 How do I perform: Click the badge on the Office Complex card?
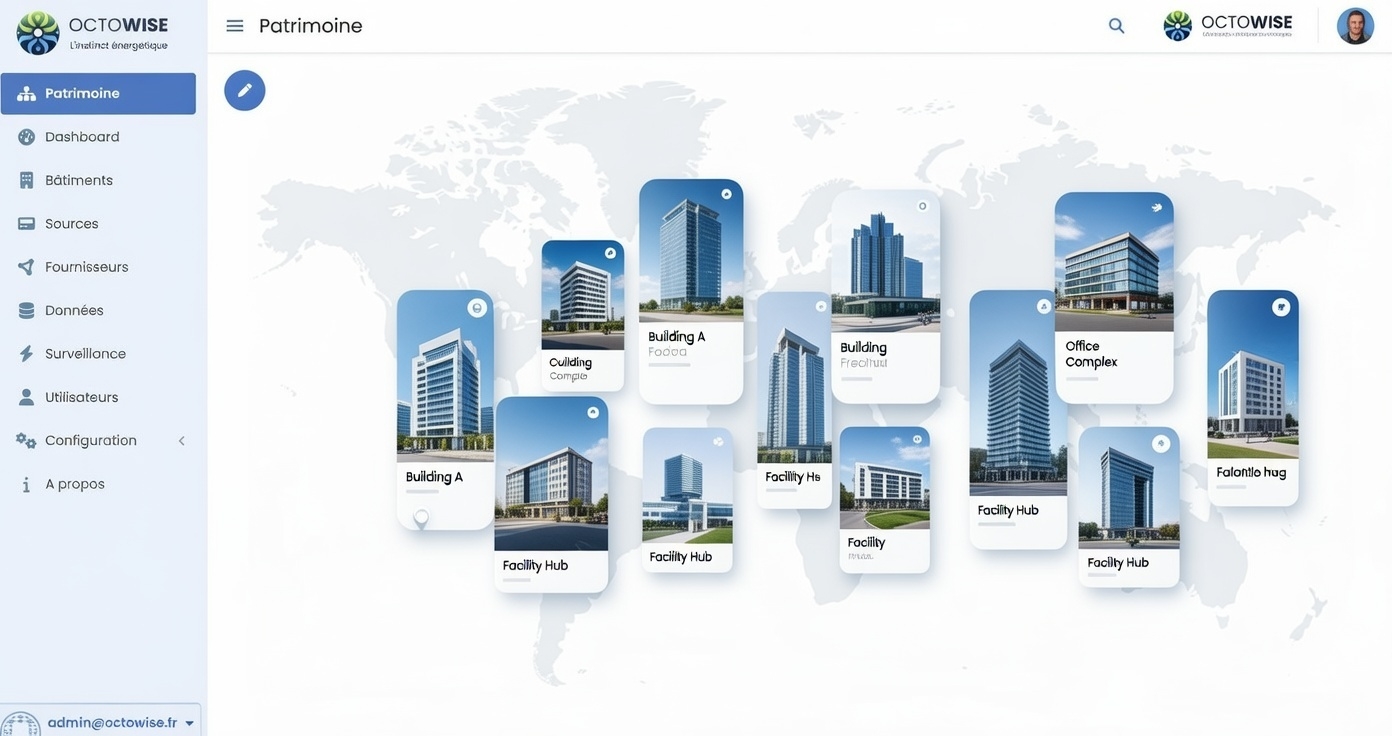(x=1158, y=204)
